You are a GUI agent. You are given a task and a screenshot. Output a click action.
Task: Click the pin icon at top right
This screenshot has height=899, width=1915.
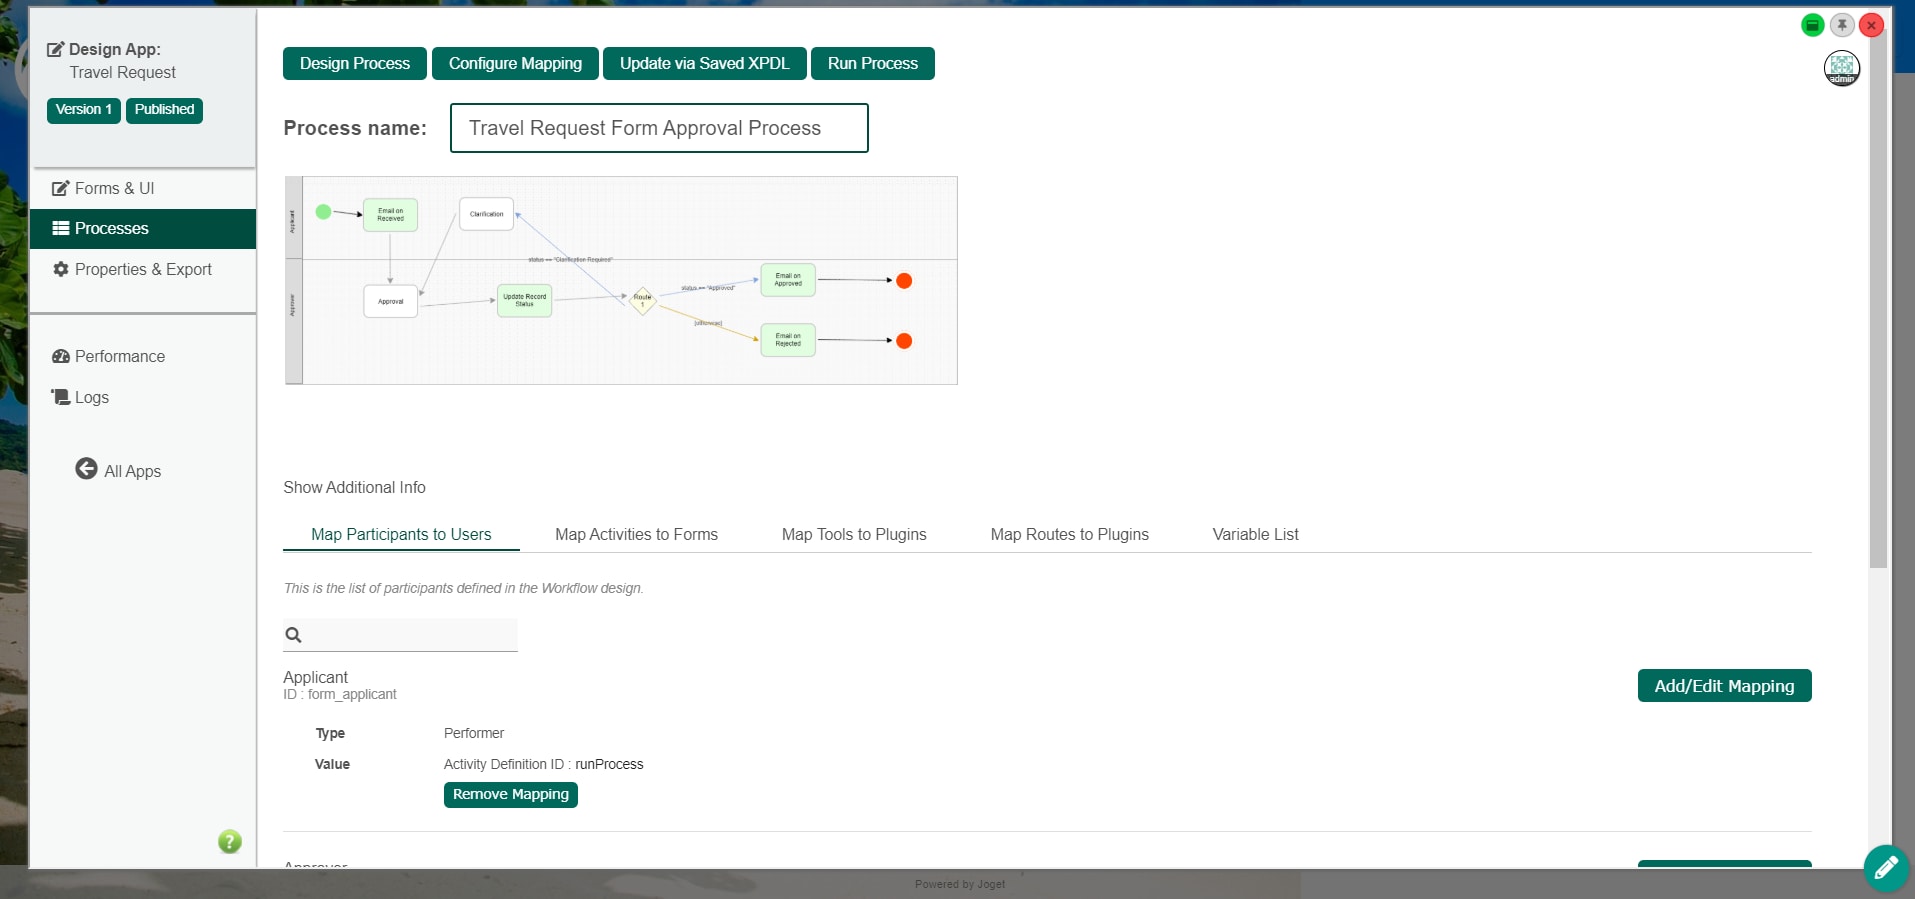(1842, 25)
